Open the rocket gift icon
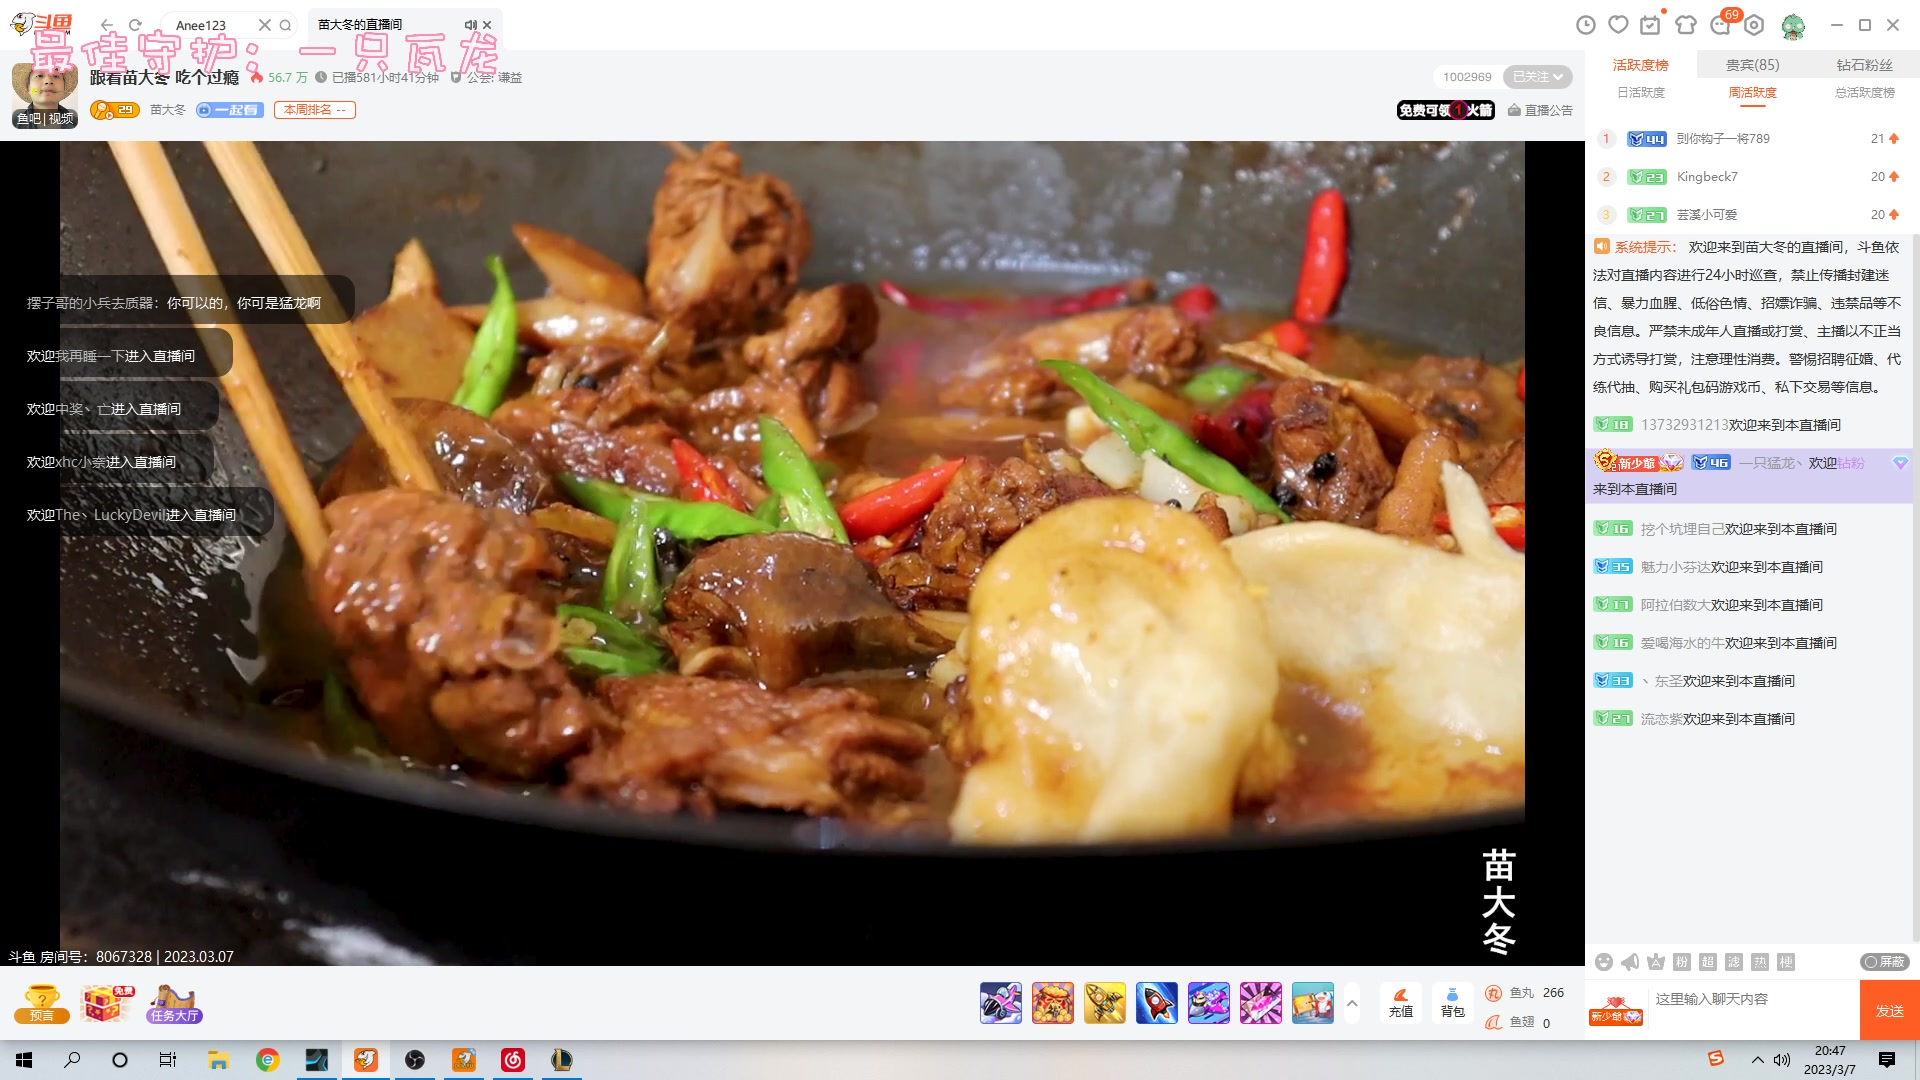 point(1157,1003)
